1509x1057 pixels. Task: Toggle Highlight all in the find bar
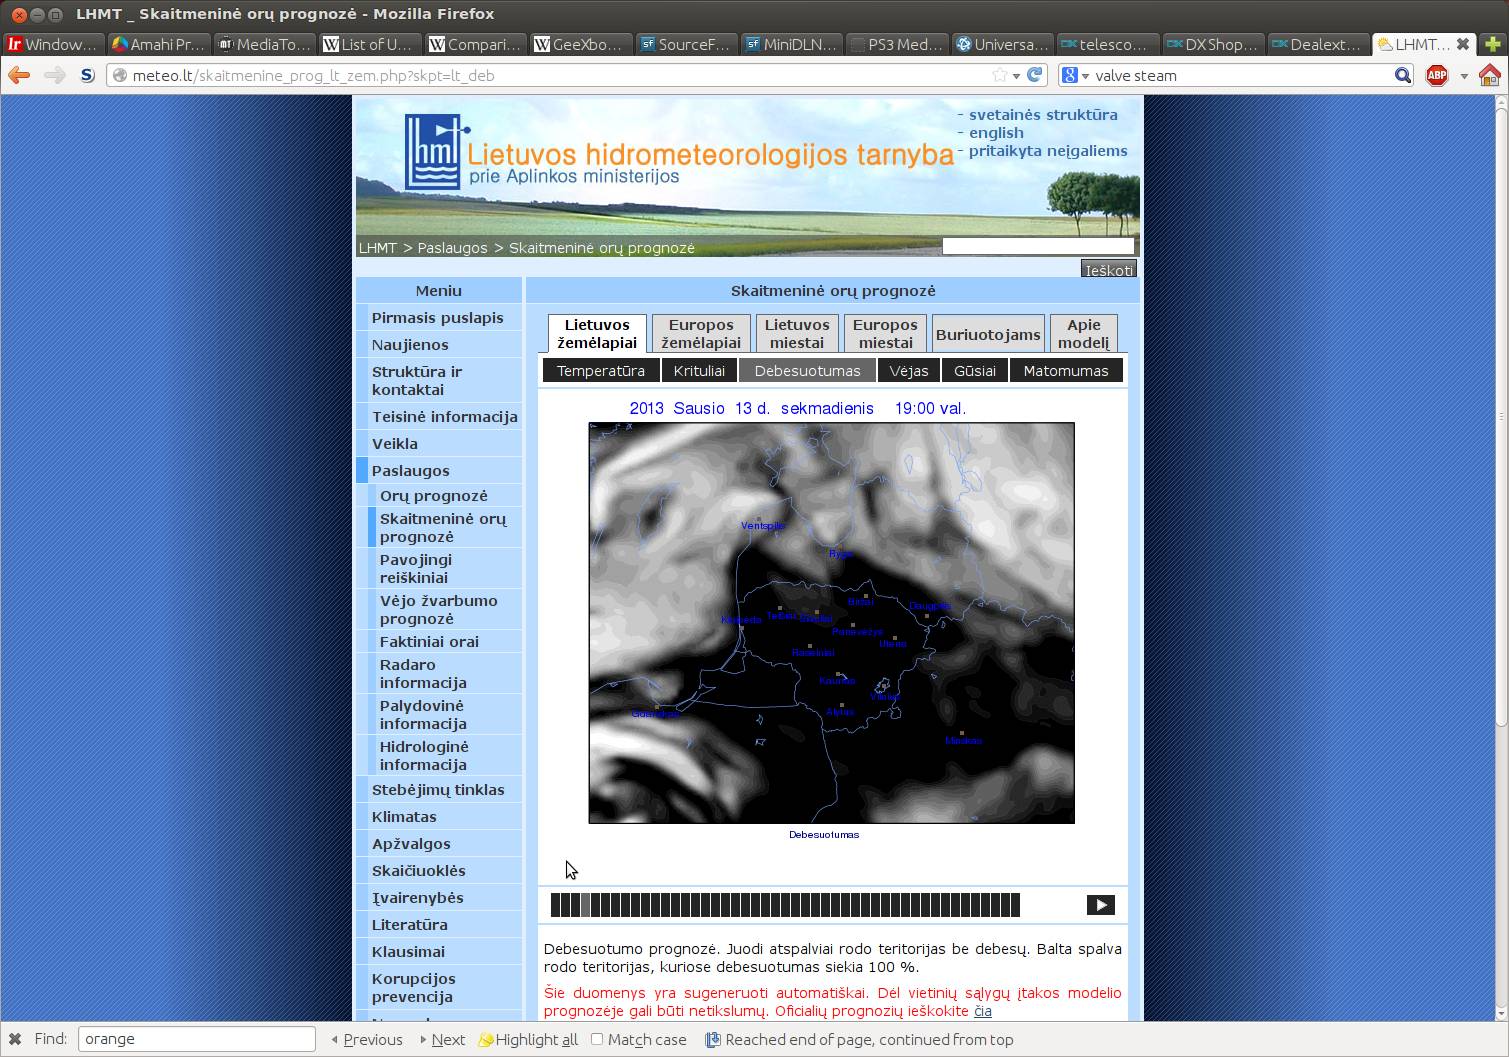(x=528, y=1039)
